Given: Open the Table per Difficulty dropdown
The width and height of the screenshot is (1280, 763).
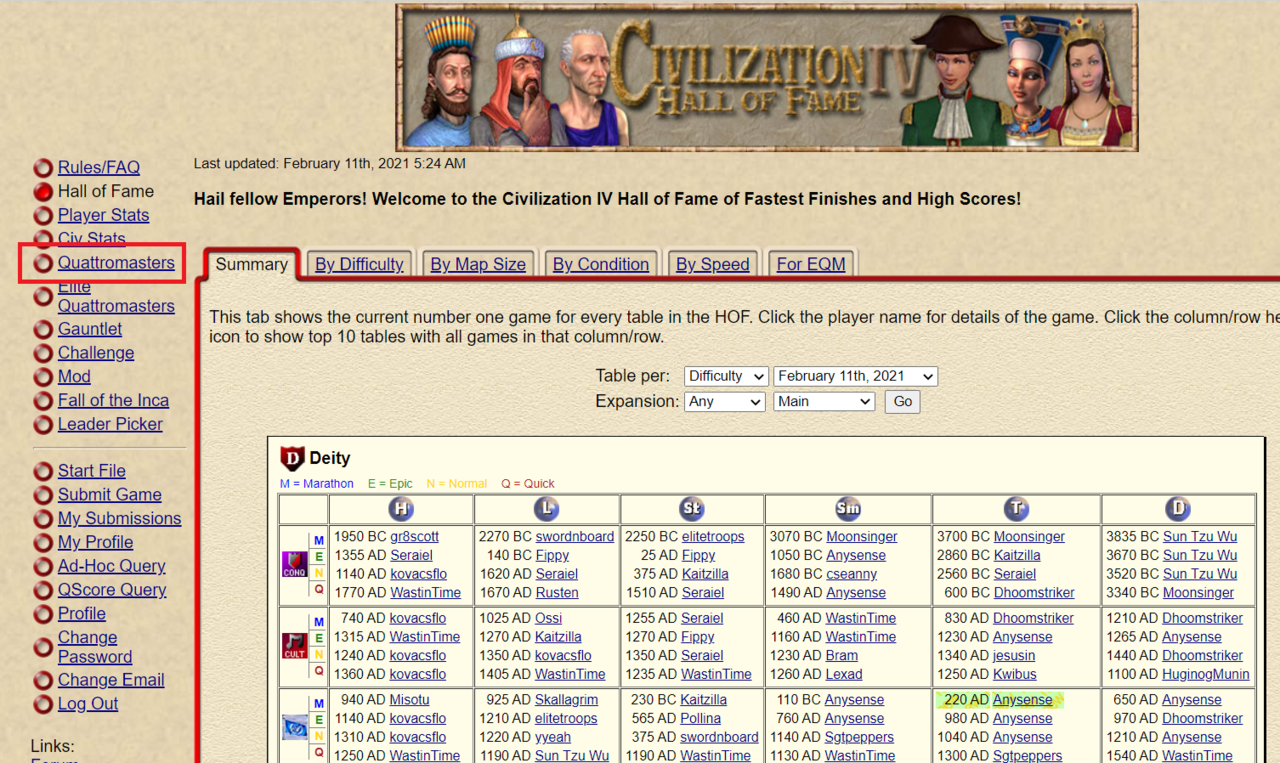Looking at the screenshot, I should [x=726, y=376].
